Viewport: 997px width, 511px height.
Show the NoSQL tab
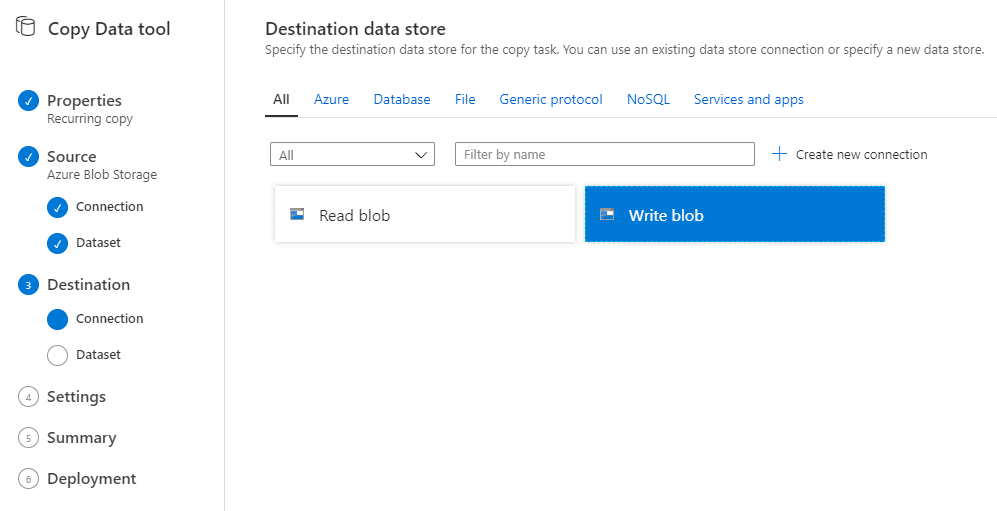tap(648, 100)
